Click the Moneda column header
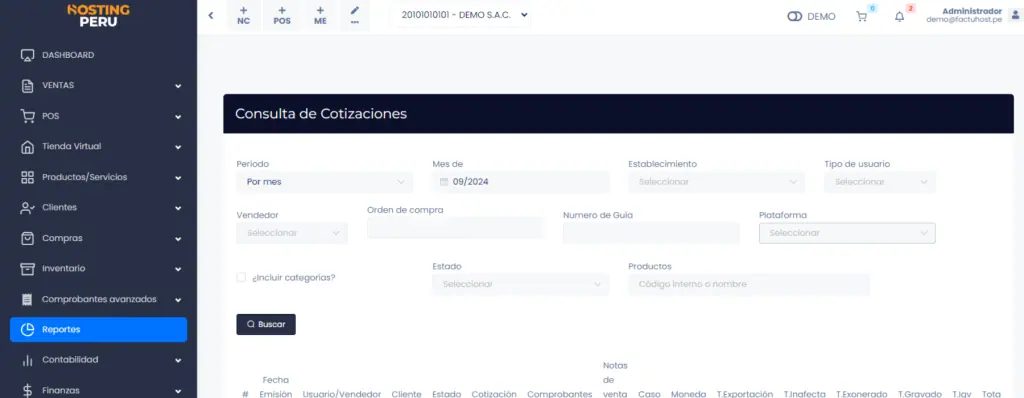This screenshot has height=398, width=1024. point(688,394)
